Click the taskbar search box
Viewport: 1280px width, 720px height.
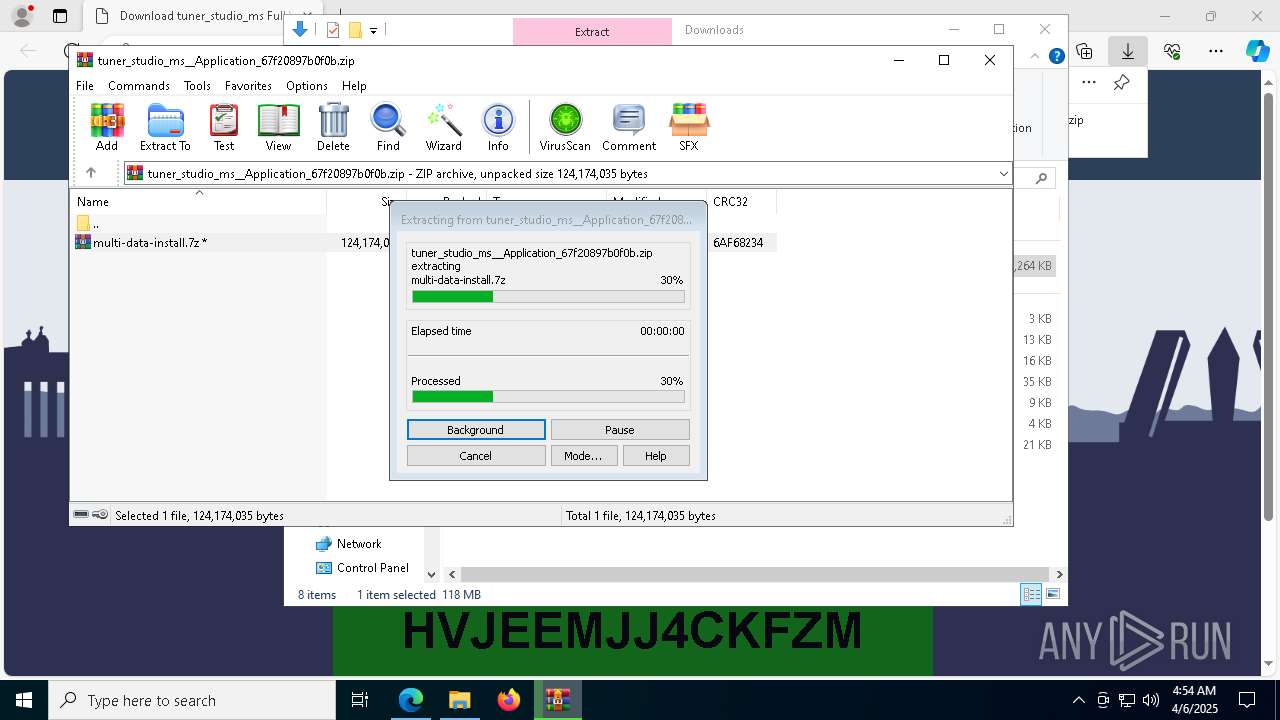[x=192, y=700]
